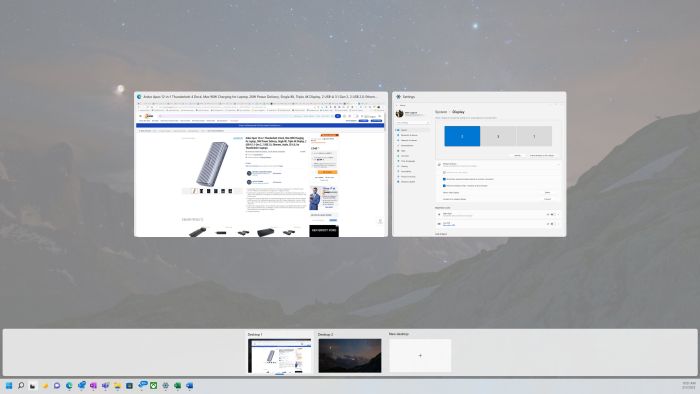Viewport: 700px width, 394px height.
Task: Open OneNote from the taskbar
Action: coord(93,386)
